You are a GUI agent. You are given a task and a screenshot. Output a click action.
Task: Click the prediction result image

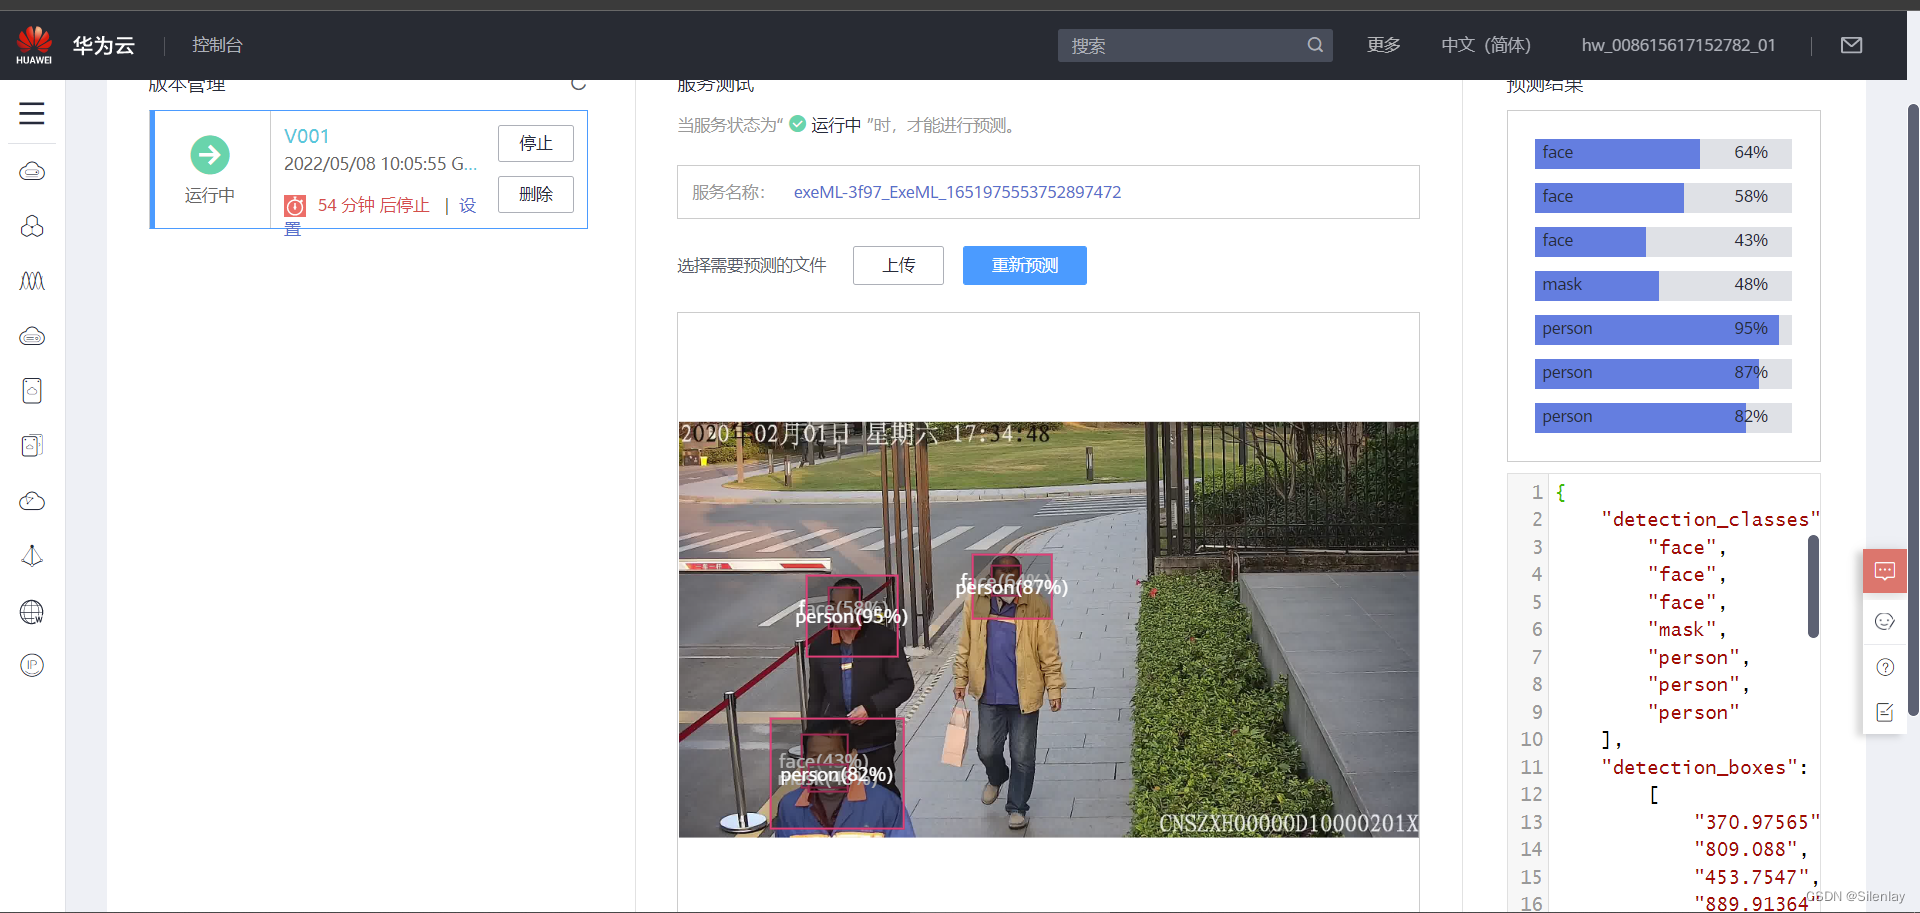(1048, 629)
